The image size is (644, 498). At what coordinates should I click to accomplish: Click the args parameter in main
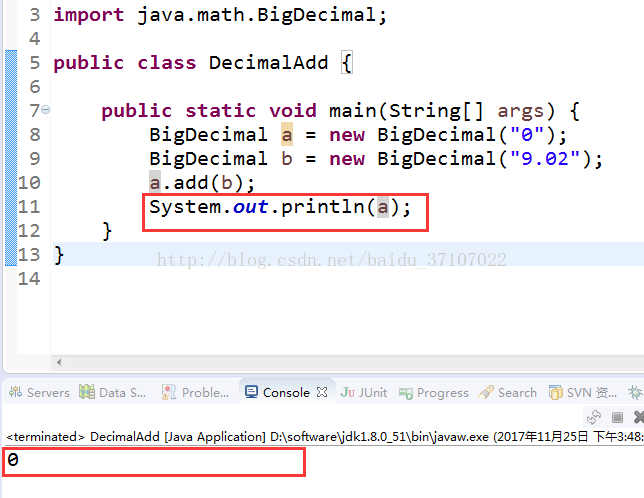pyautogui.click(x=521, y=111)
